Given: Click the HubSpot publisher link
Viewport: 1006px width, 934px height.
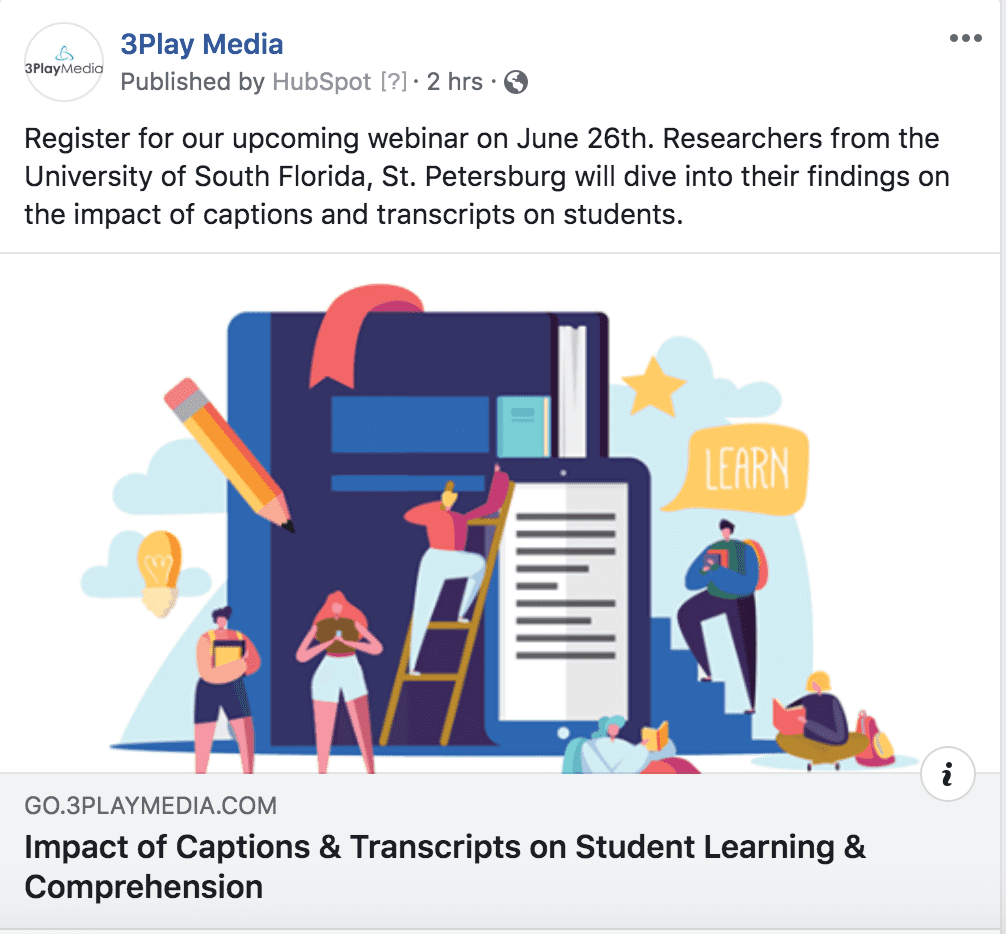Looking at the screenshot, I should (x=321, y=82).
